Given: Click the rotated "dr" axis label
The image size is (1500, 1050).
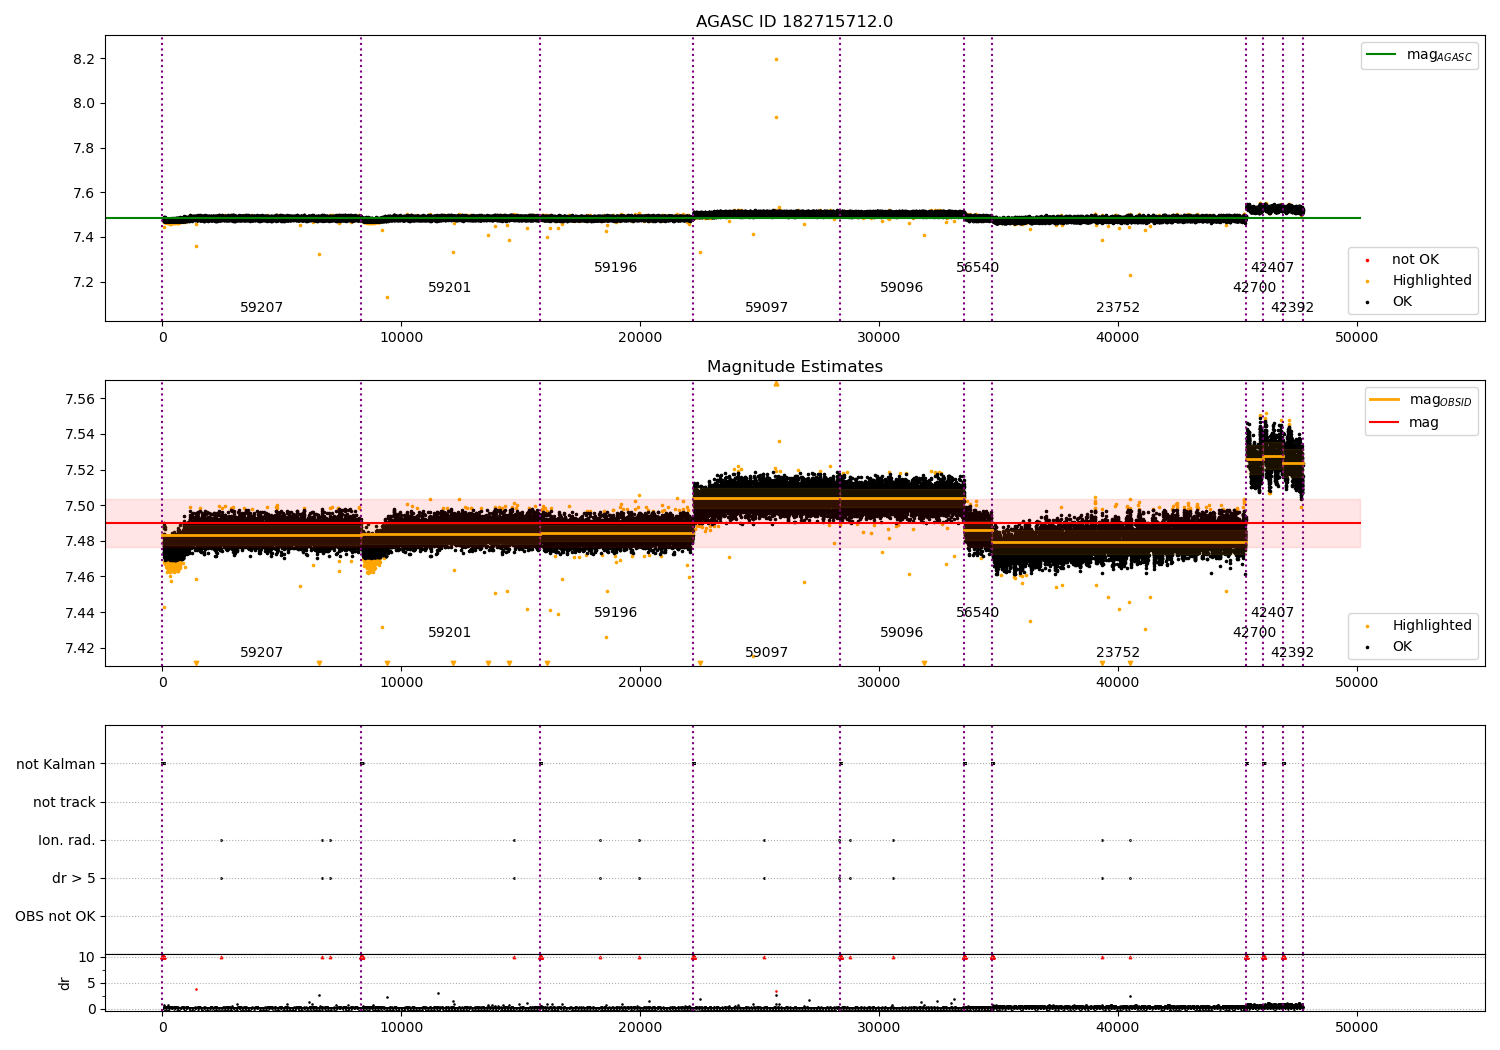Looking at the screenshot, I should point(65,983).
